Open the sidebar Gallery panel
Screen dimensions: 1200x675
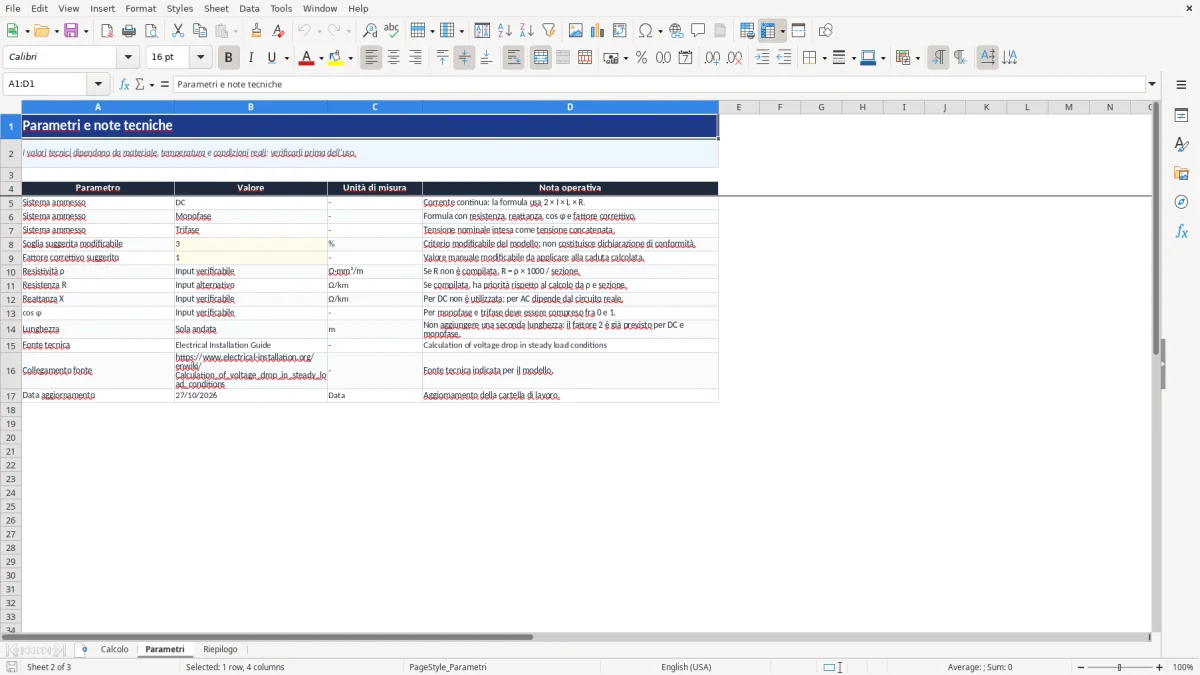pyautogui.click(x=1181, y=173)
